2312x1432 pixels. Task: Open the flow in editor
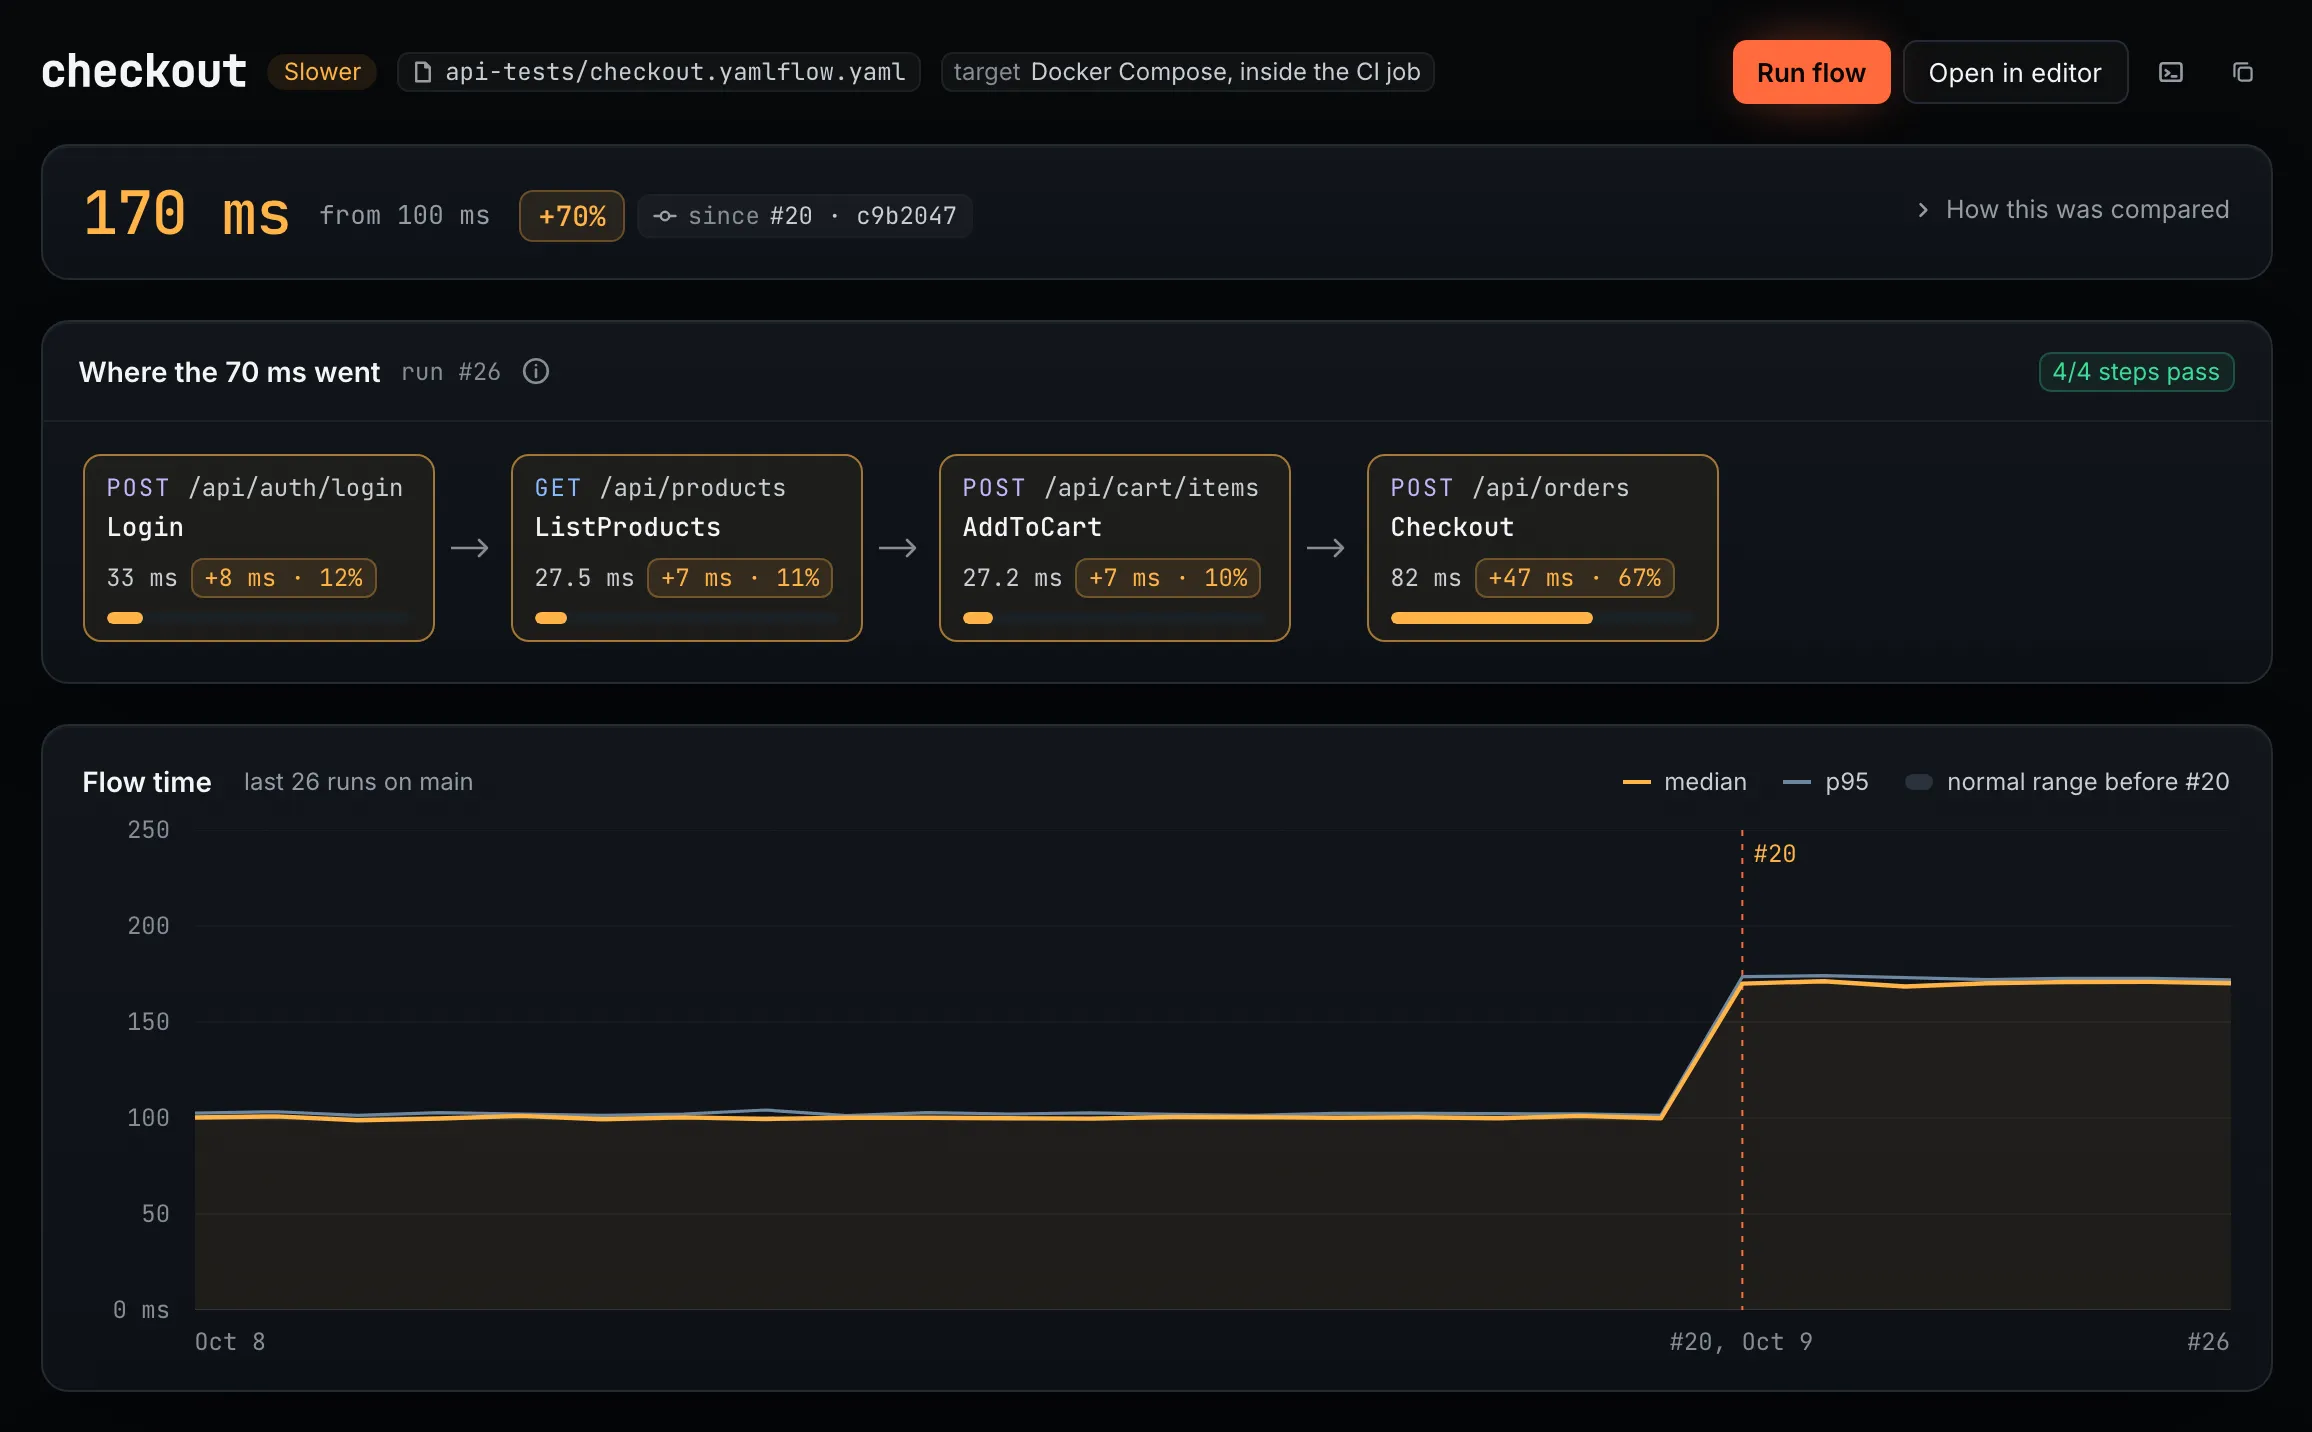coord(2015,72)
